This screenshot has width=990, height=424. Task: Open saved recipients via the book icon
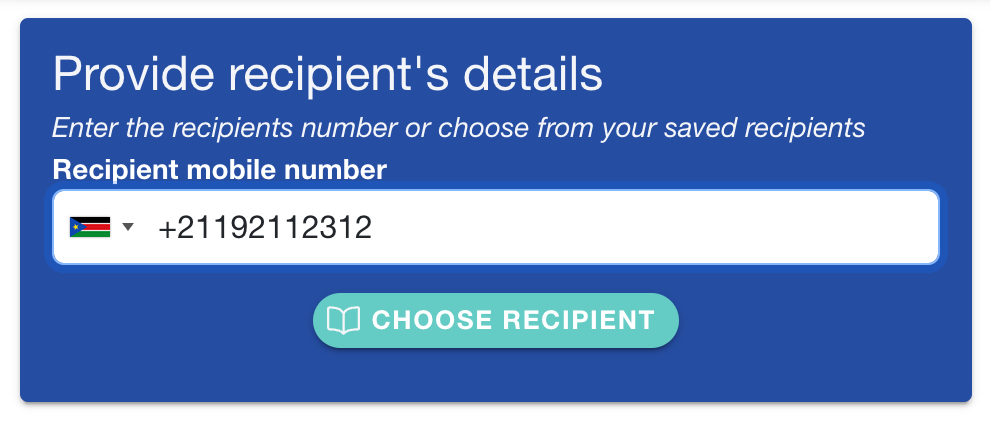point(343,321)
